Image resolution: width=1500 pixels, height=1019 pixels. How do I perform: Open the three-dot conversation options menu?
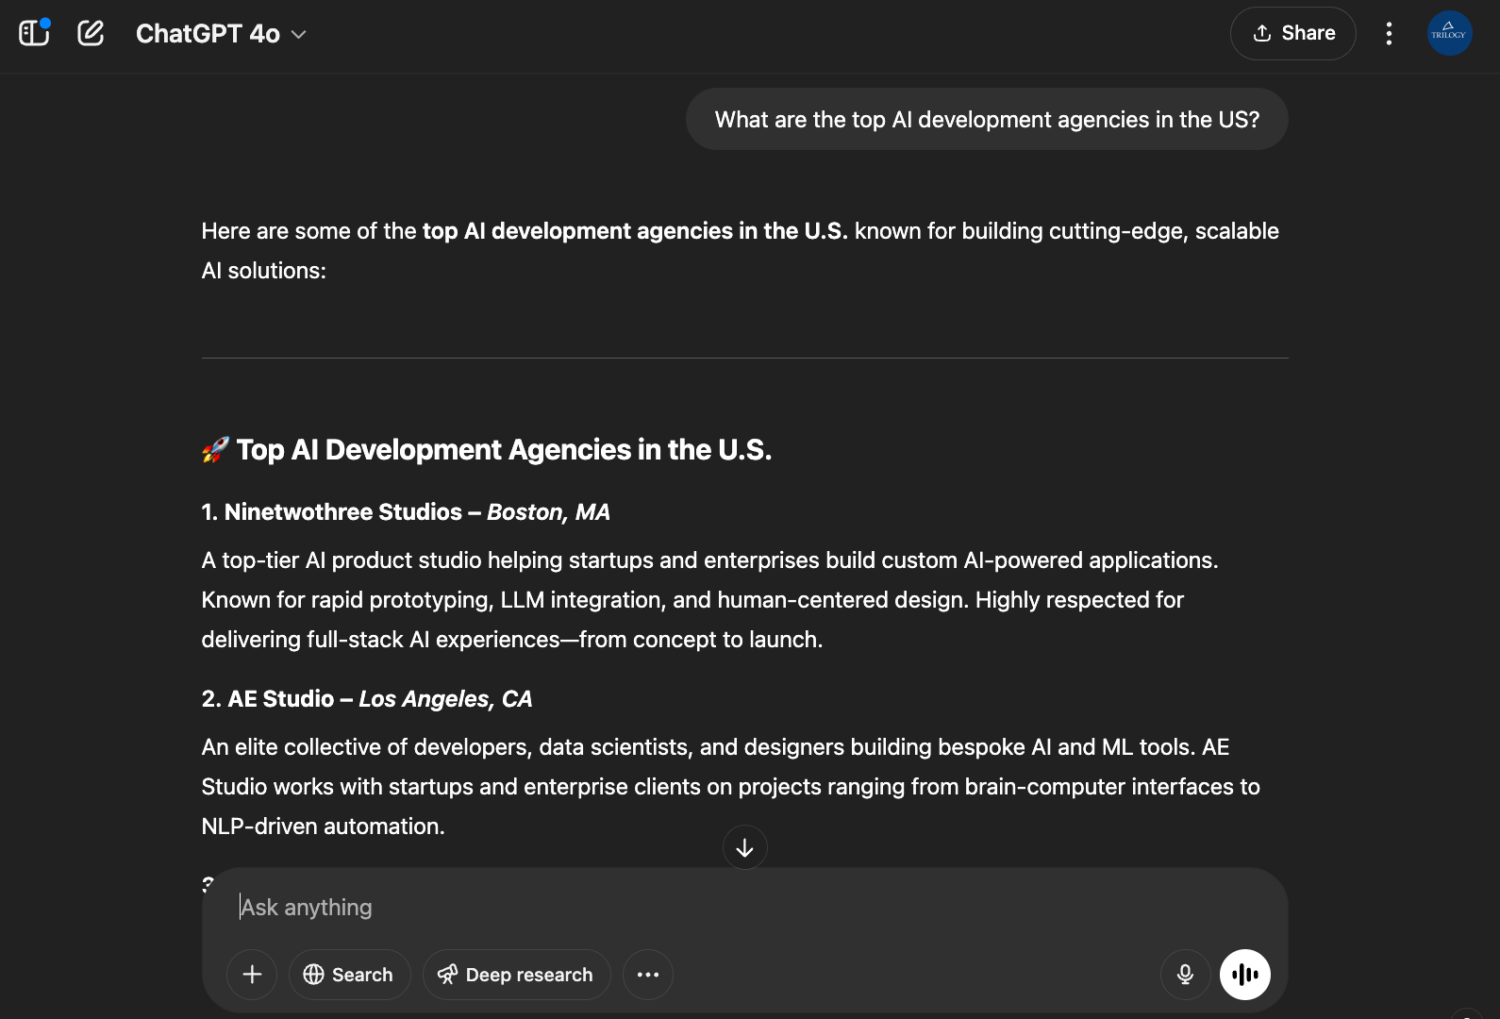click(1388, 34)
